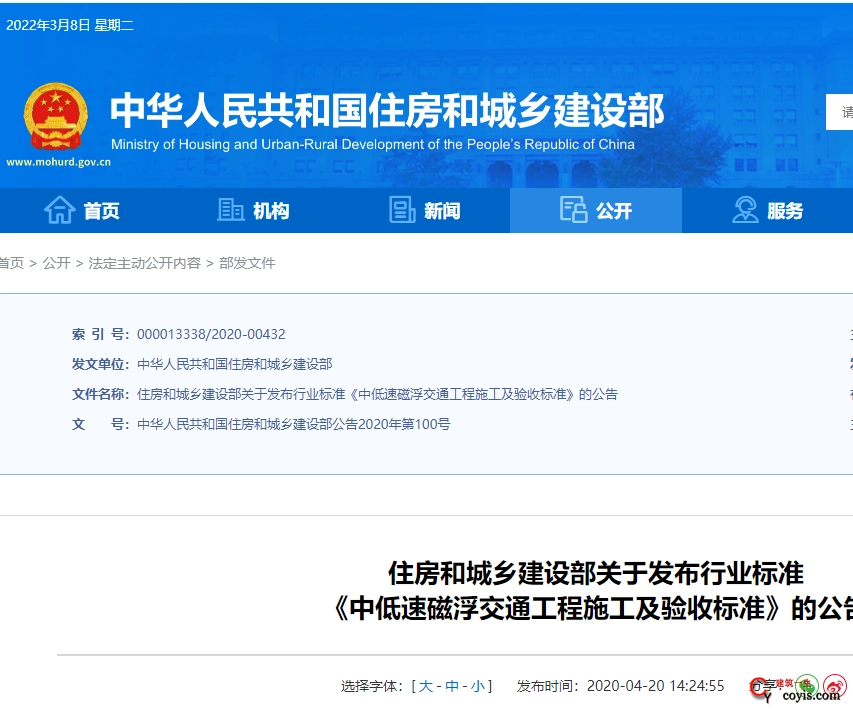
Task: Open the 新闻 navigation tab
Action: pyautogui.click(x=425, y=211)
